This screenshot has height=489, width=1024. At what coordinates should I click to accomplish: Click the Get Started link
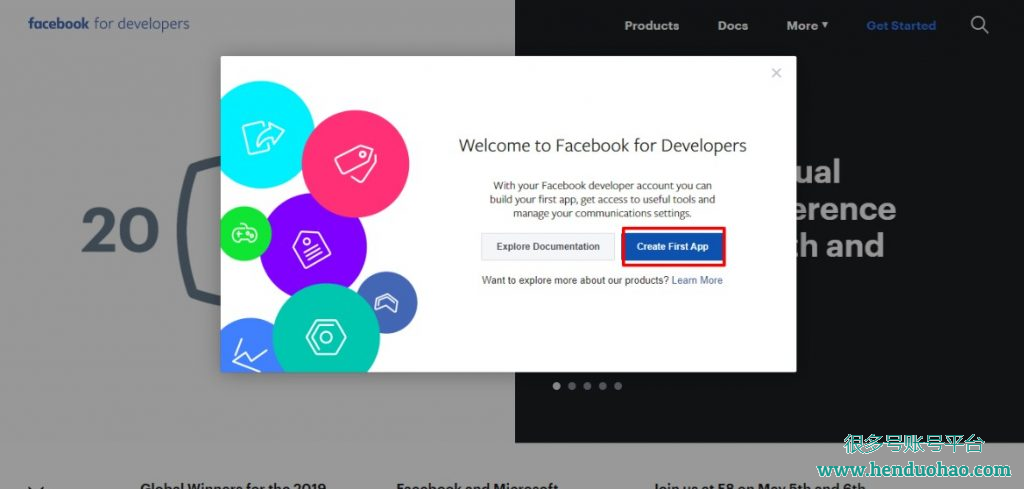[x=901, y=25]
